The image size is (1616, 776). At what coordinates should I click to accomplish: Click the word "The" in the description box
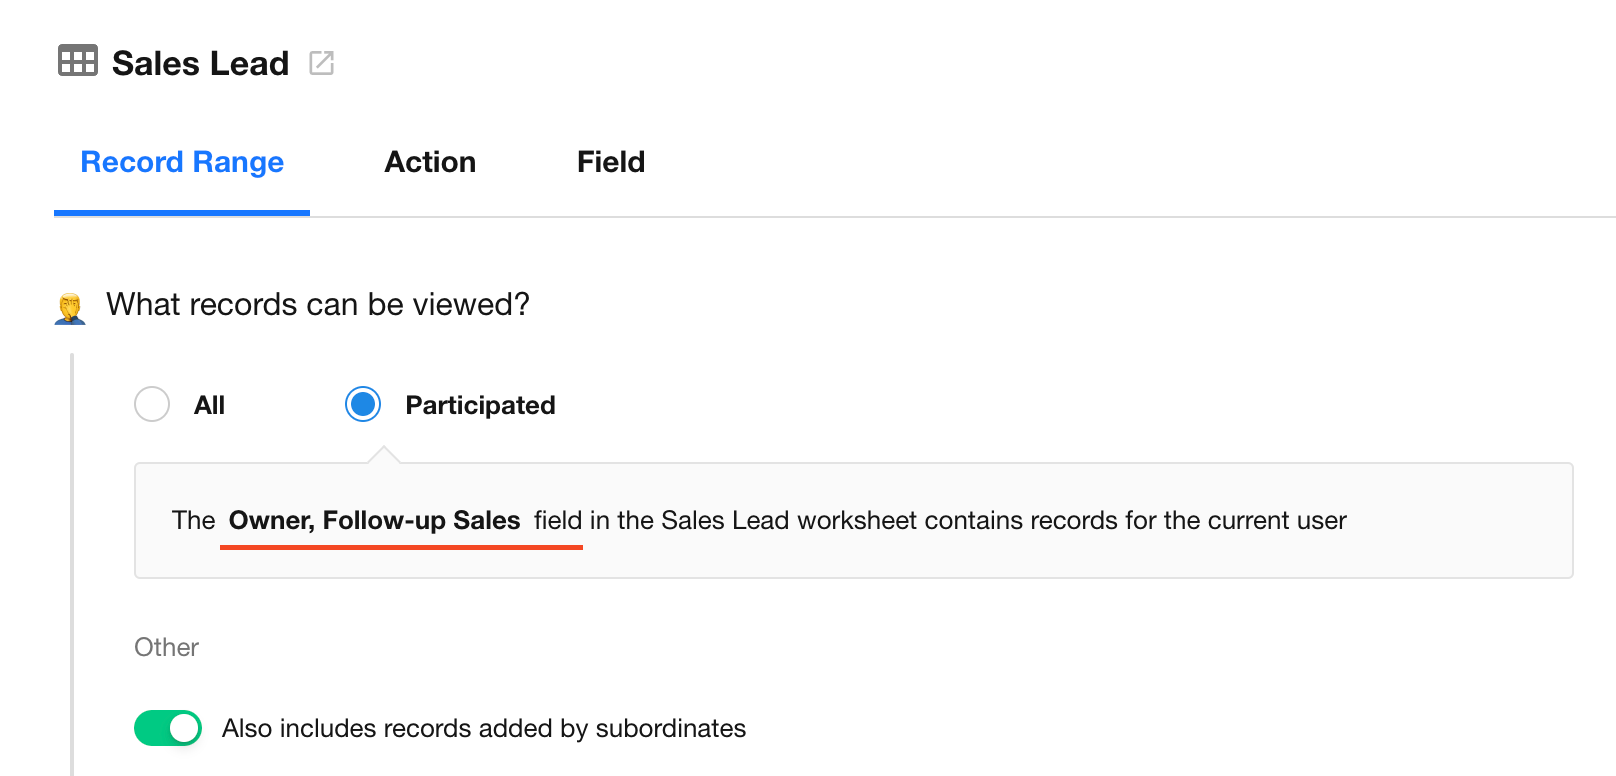(x=193, y=521)
